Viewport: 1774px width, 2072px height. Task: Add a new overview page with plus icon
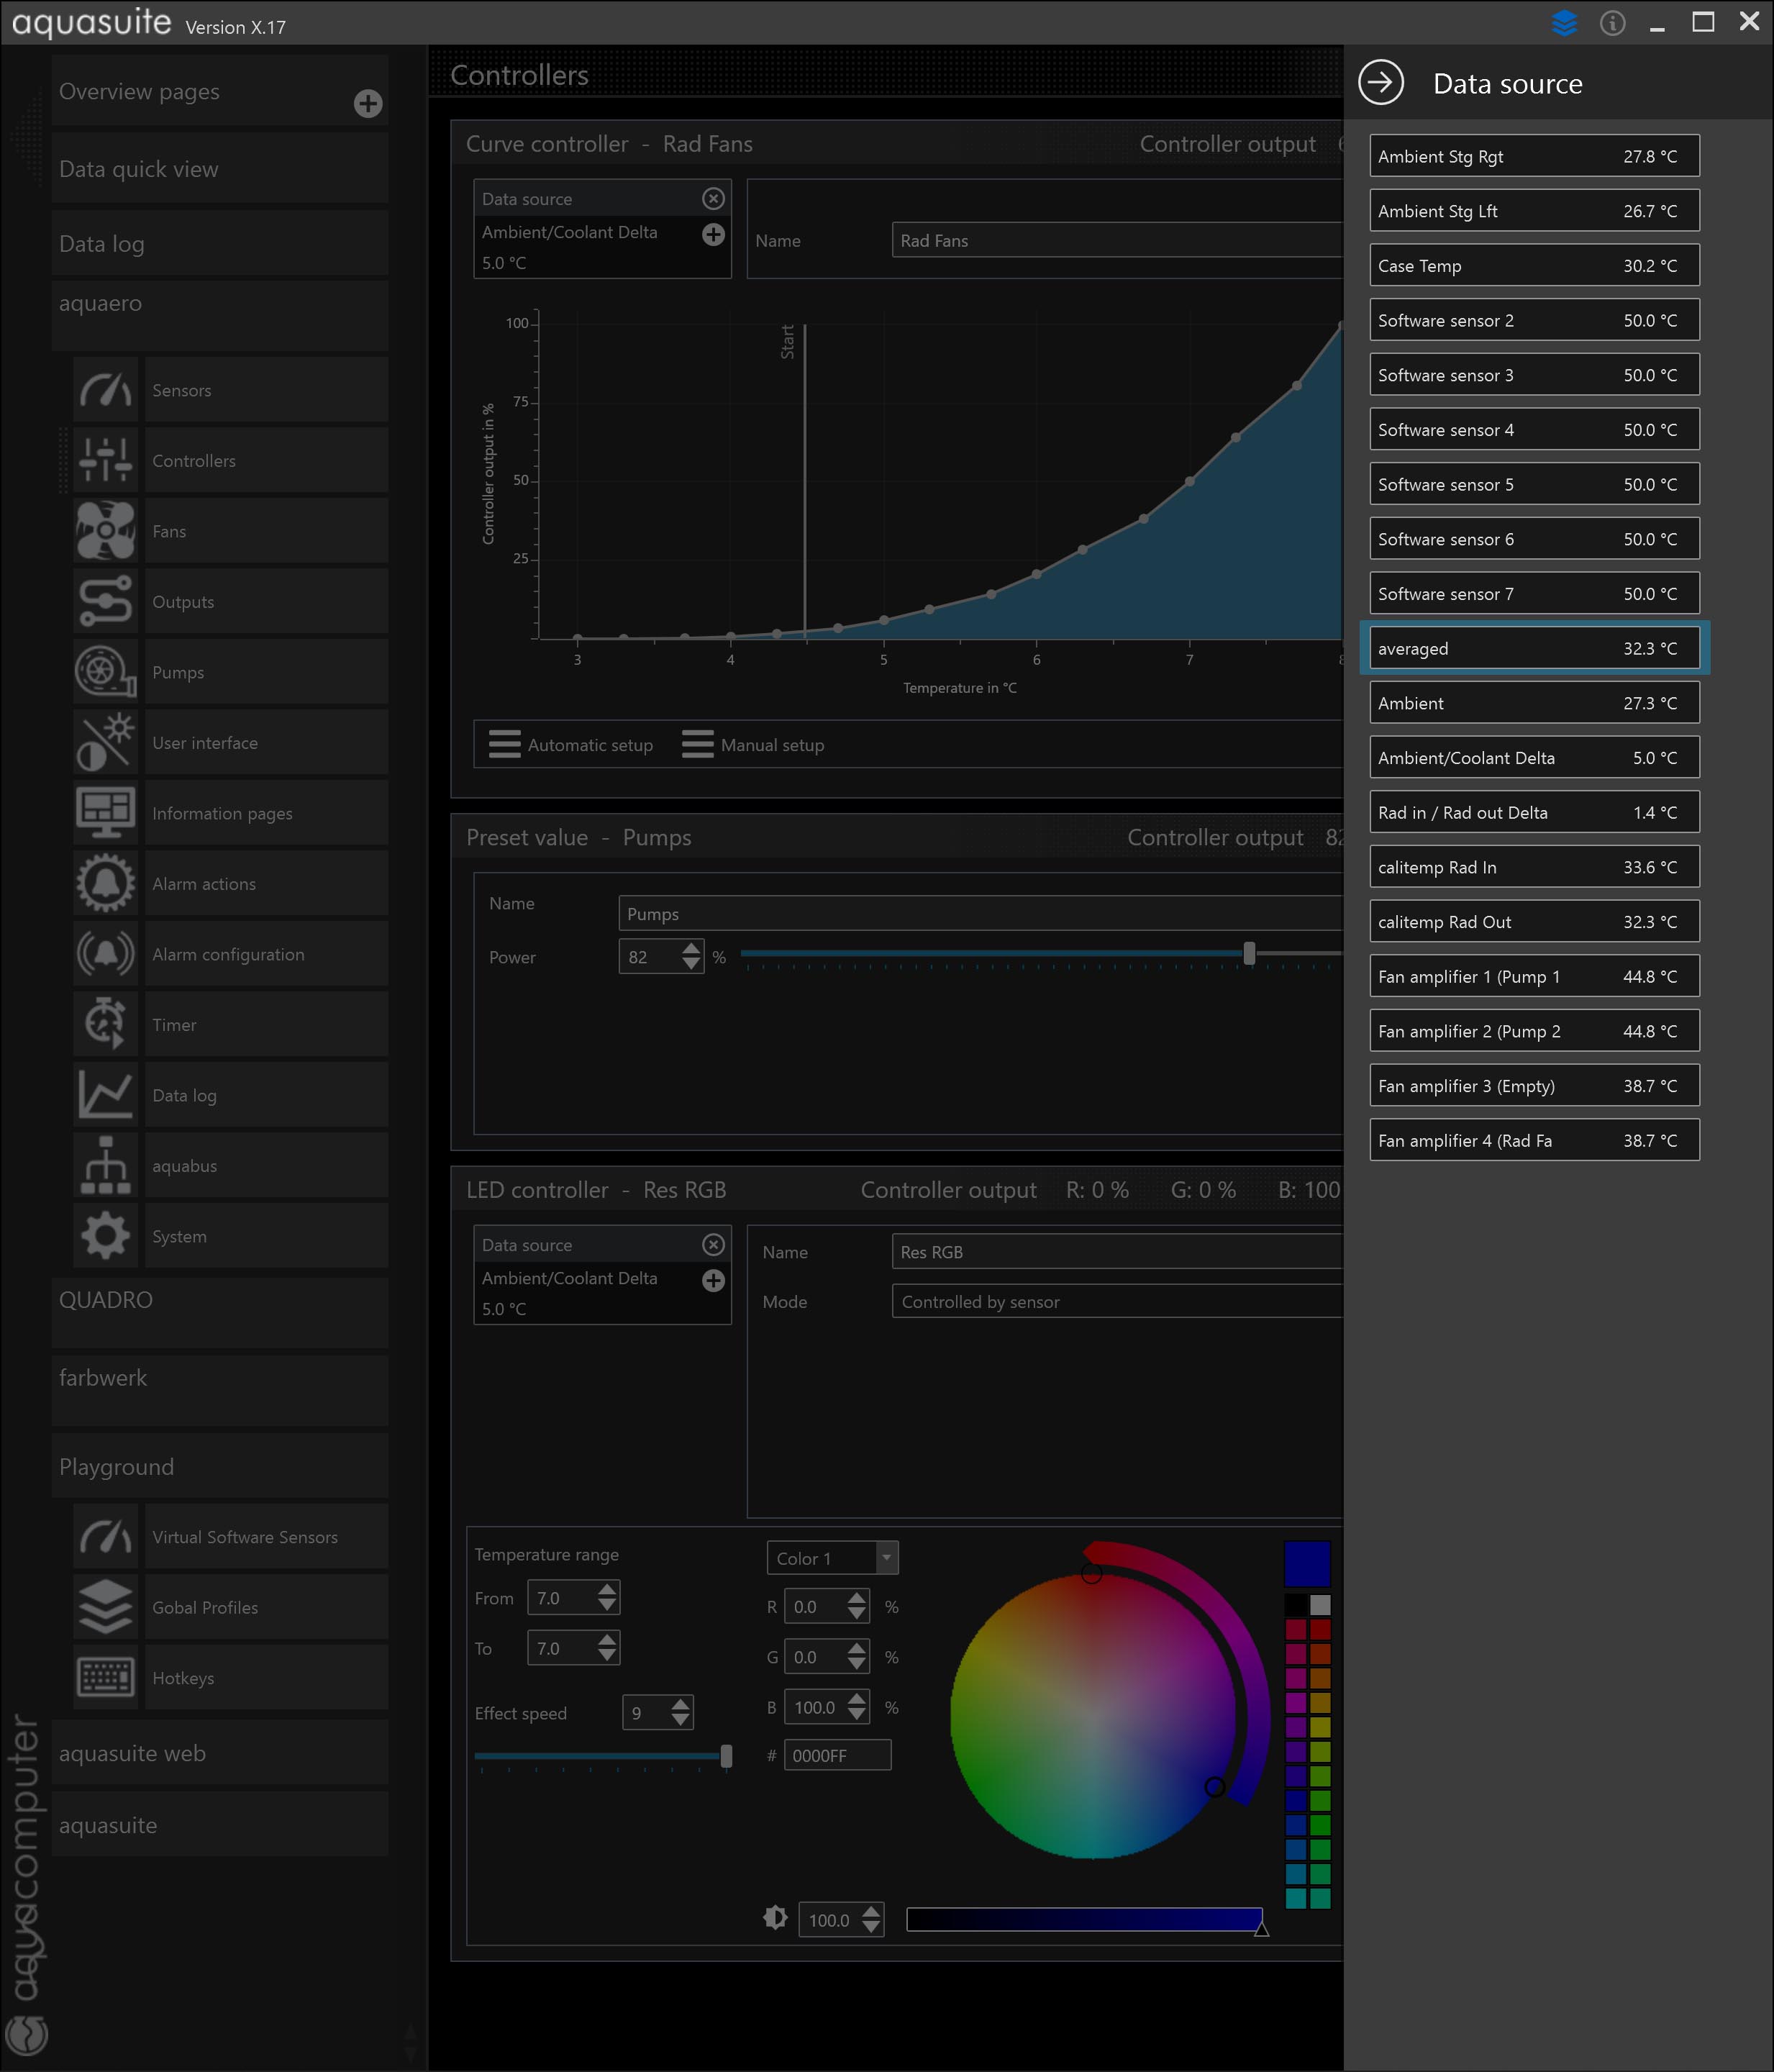(368, 103)
